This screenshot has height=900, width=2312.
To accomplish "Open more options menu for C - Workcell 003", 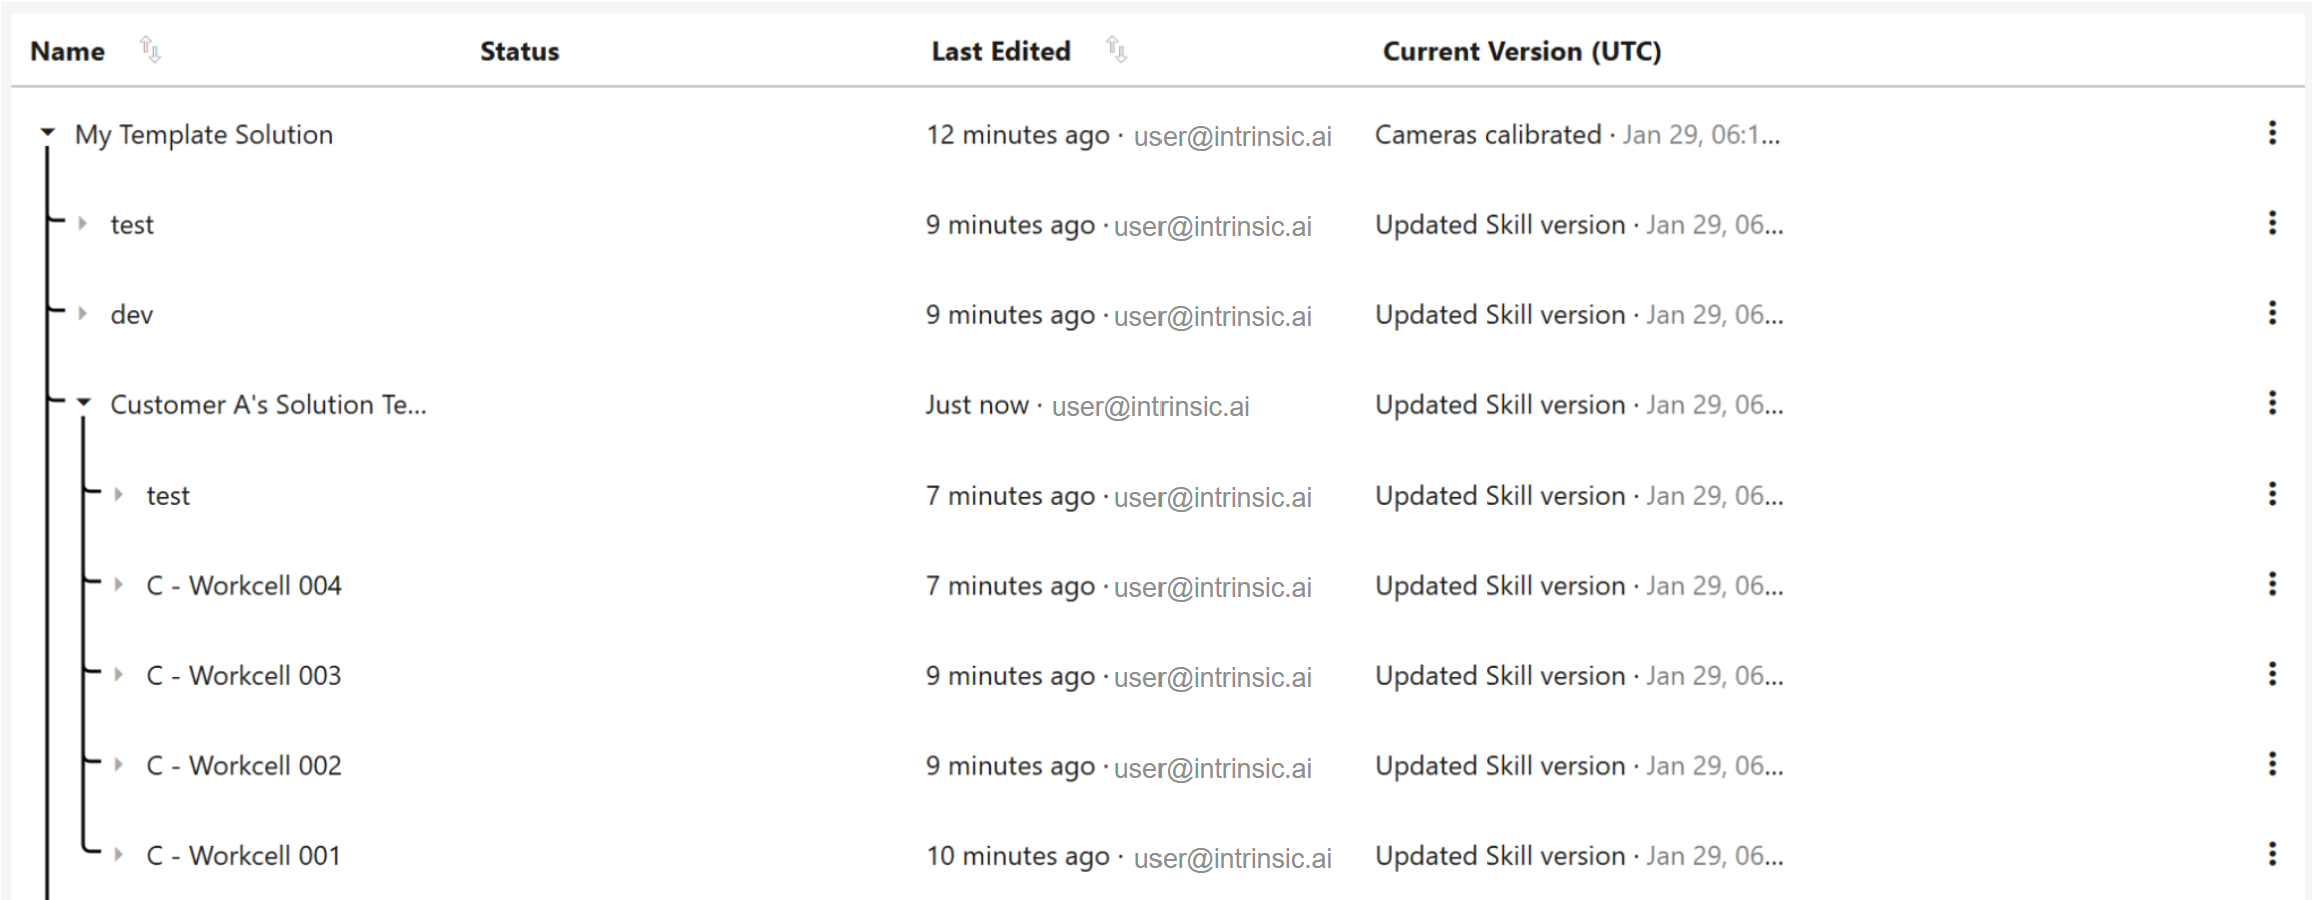I will click(x=2272, y=675).
